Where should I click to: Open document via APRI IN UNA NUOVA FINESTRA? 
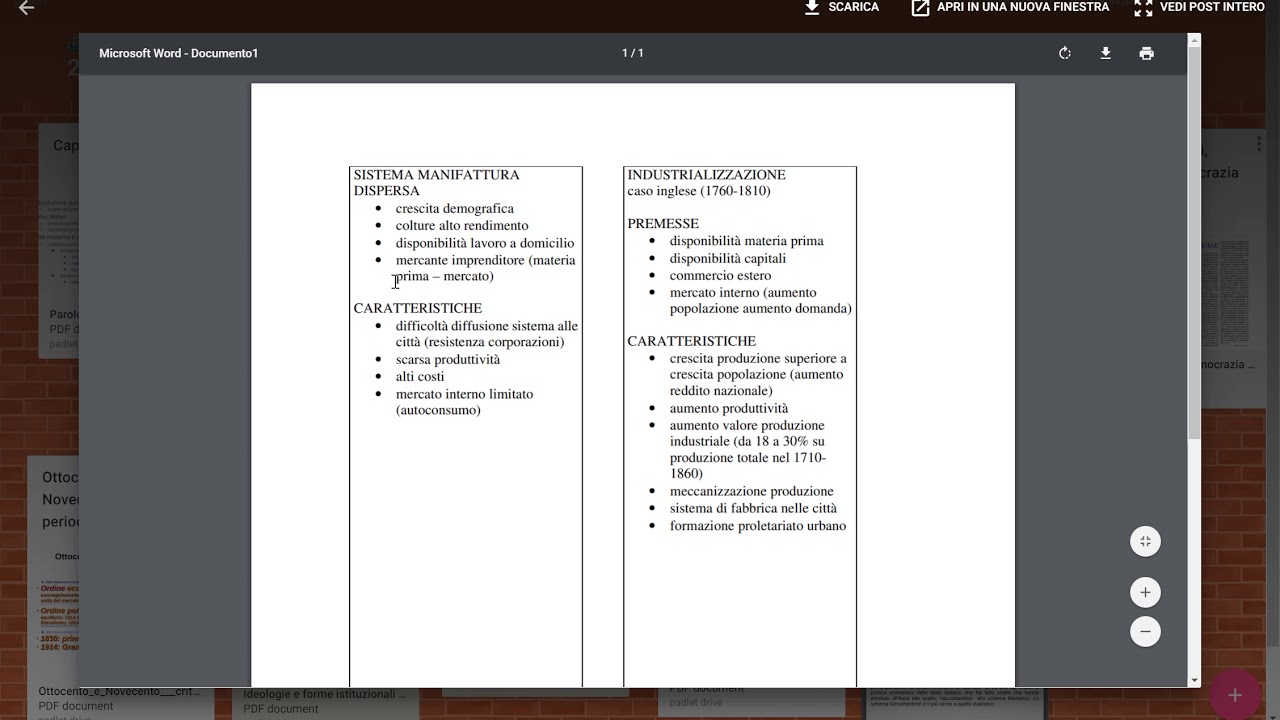[1010, 7]
